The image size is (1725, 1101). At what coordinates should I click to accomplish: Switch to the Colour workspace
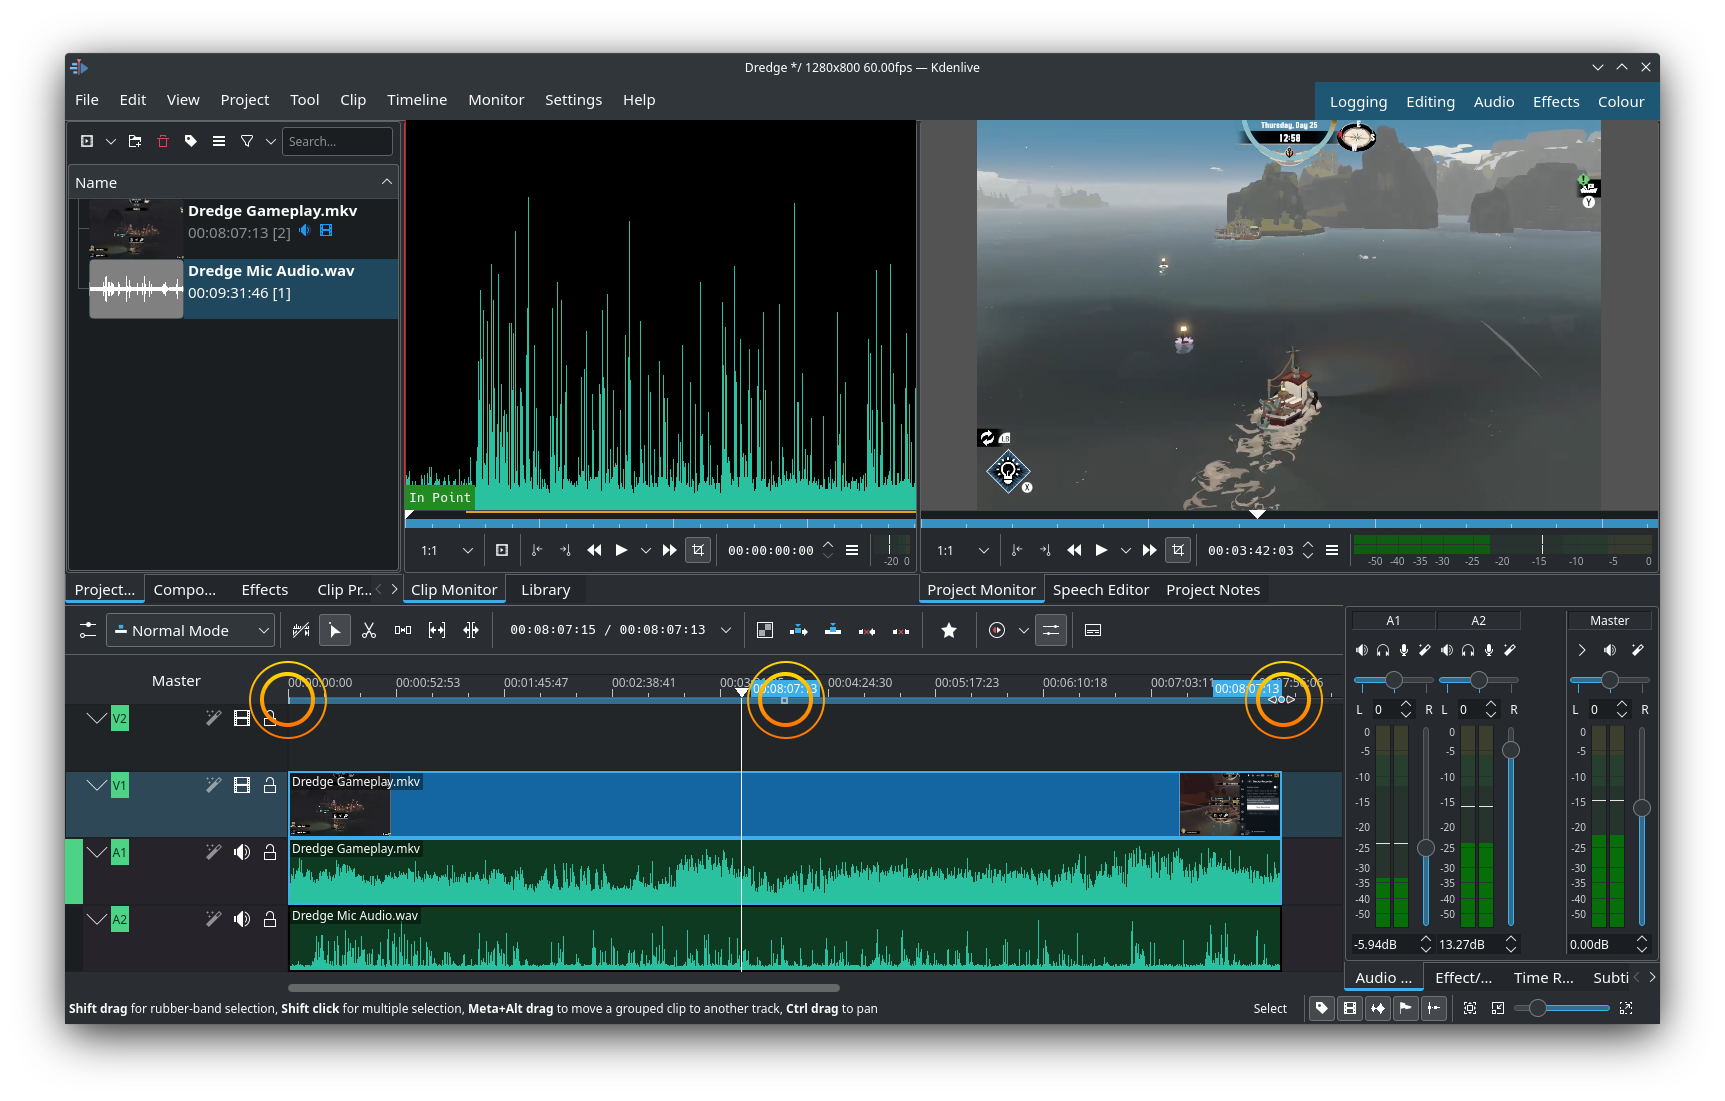[x=1621, y=102]
